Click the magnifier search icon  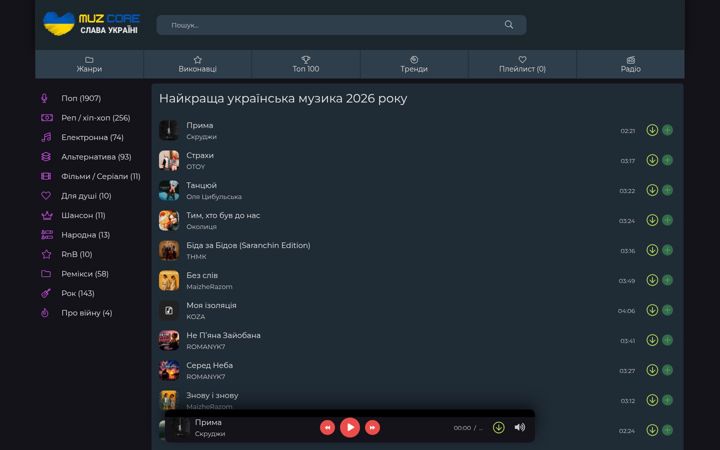[x=509, y=25]
